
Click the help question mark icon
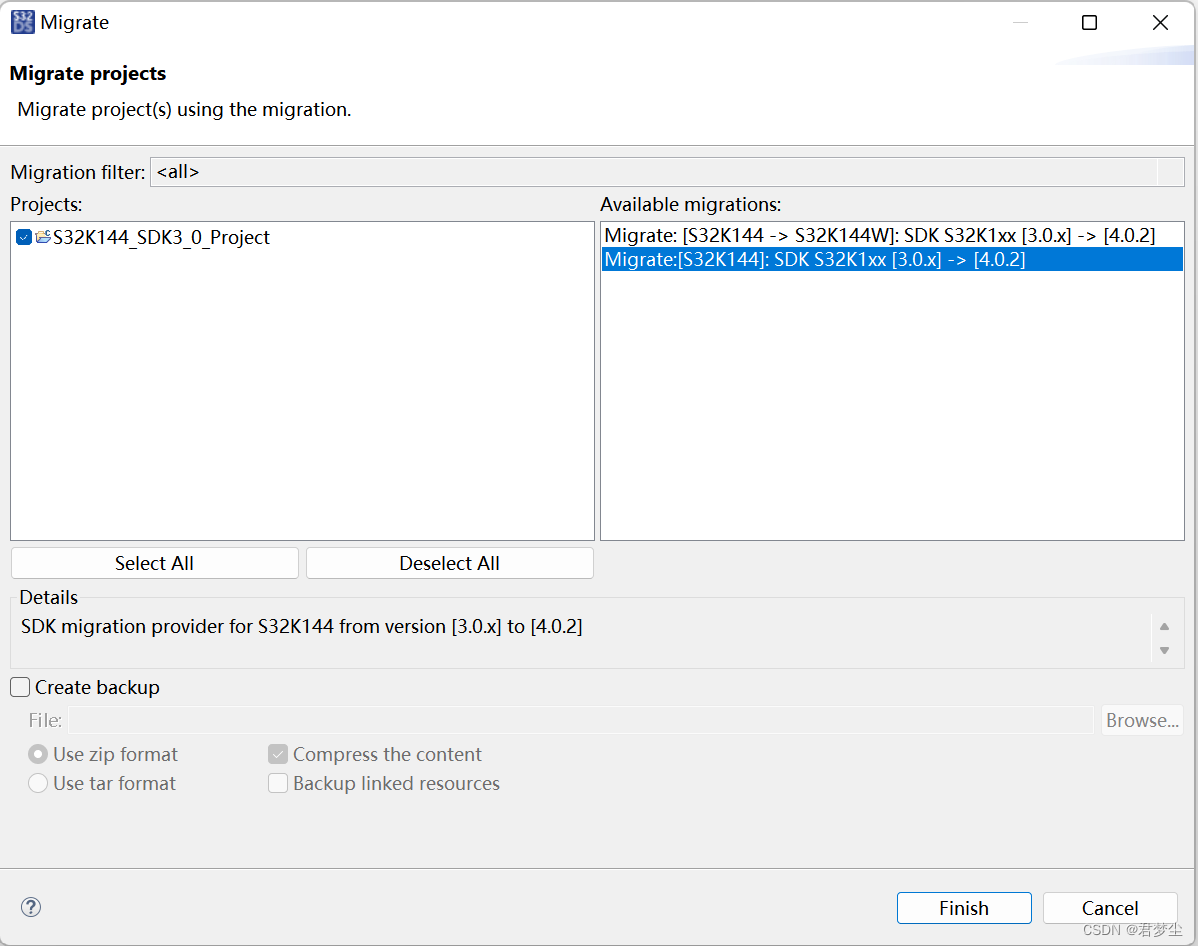point(30,907)
